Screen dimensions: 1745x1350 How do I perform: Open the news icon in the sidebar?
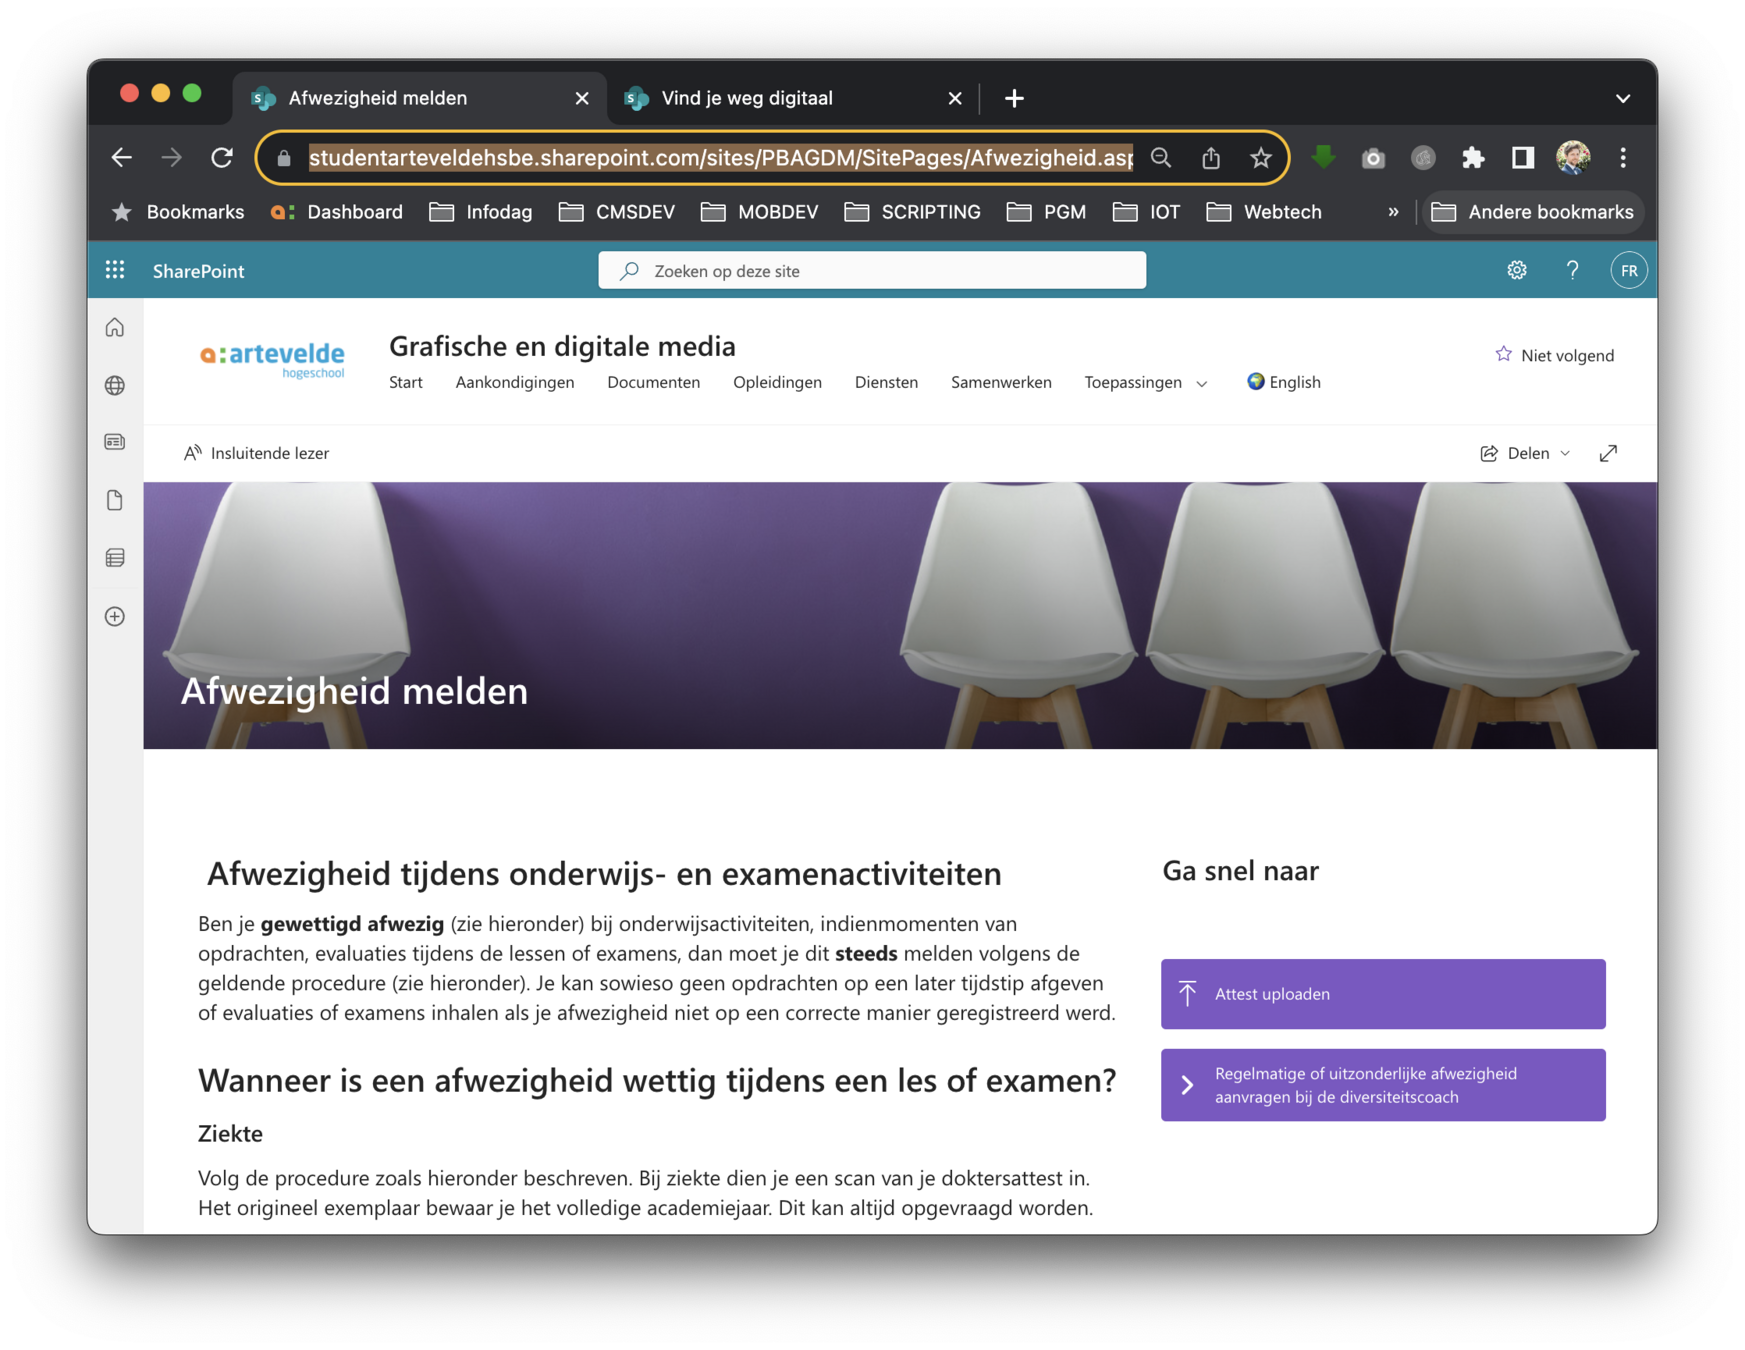115,442
